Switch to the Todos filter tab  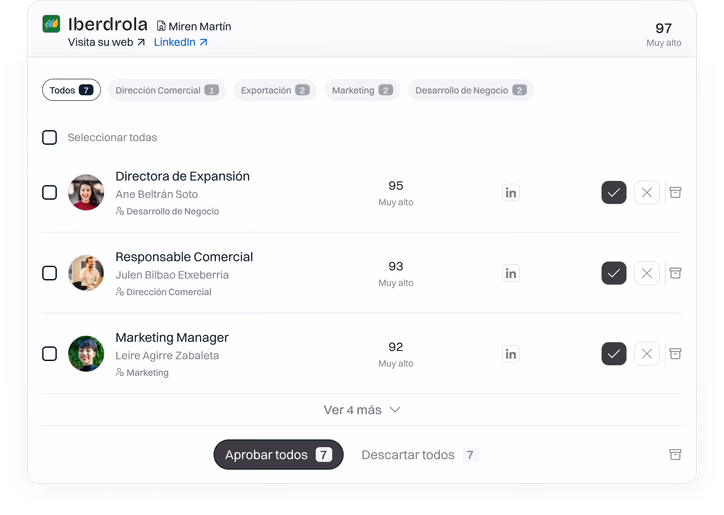[71, 90]
